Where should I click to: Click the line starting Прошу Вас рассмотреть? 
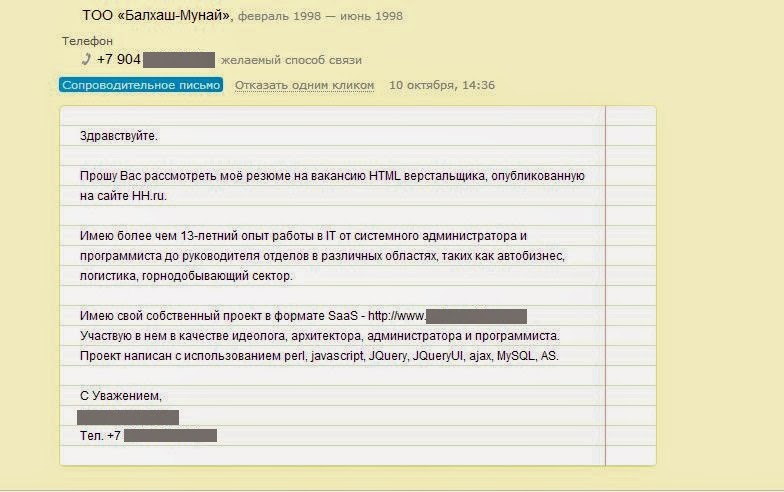coord(332,176)
